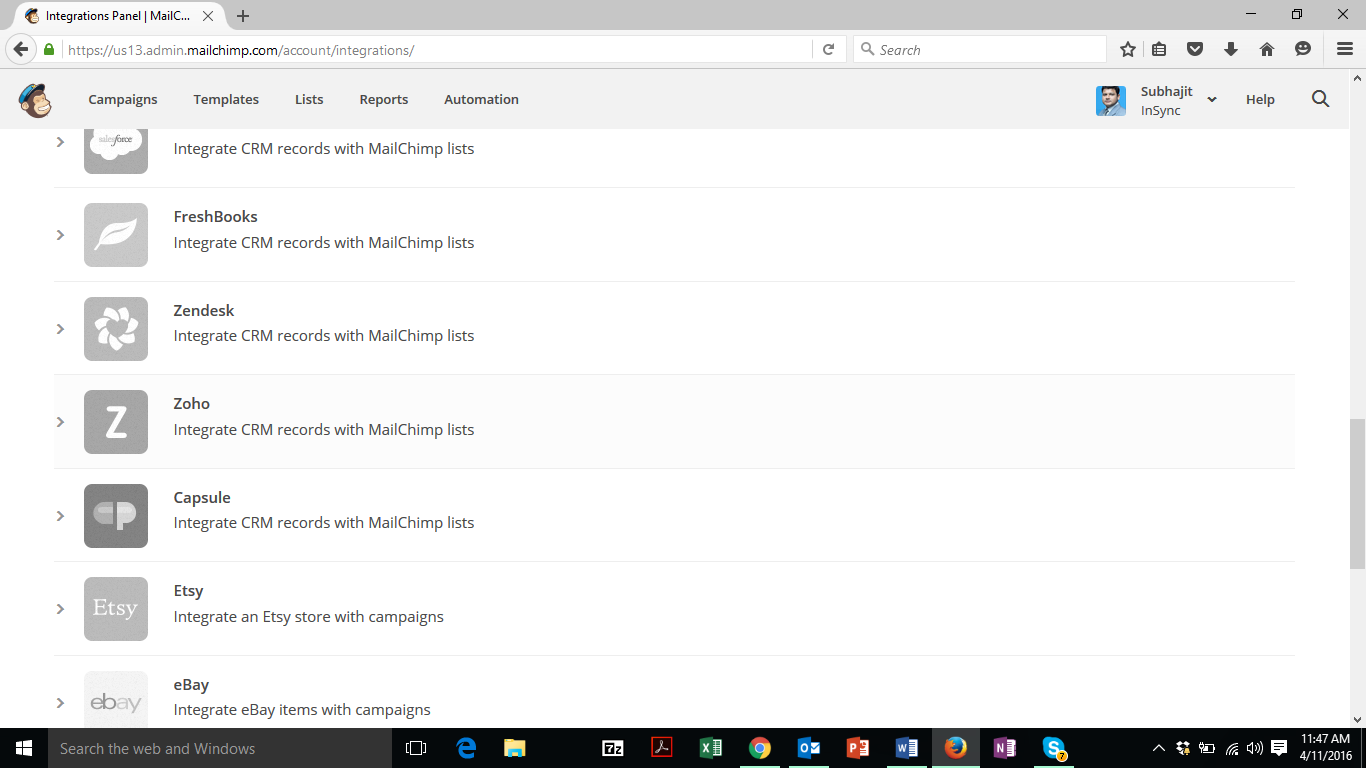Image resolution: width=1366 pixels, height=768 pixels.
Task: Click the Hello chat smiley icon
Action: (1303, 49)
